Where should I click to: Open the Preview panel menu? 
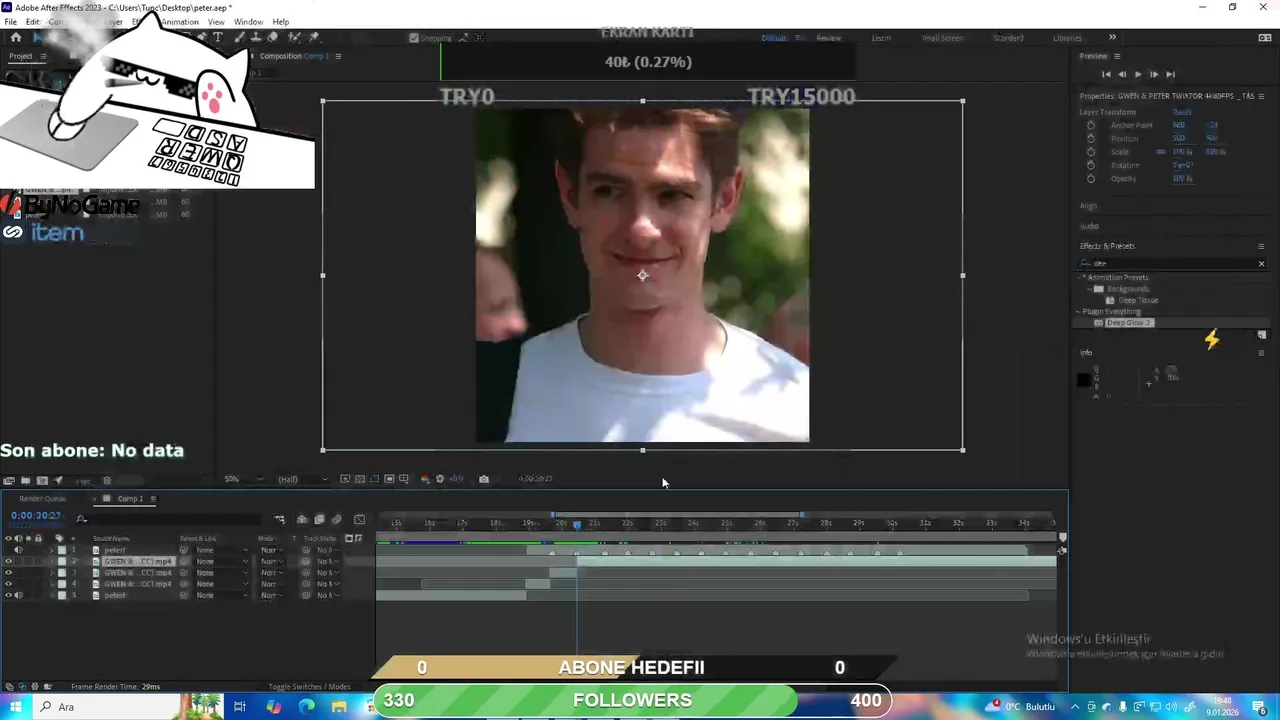click(1117, 56)
